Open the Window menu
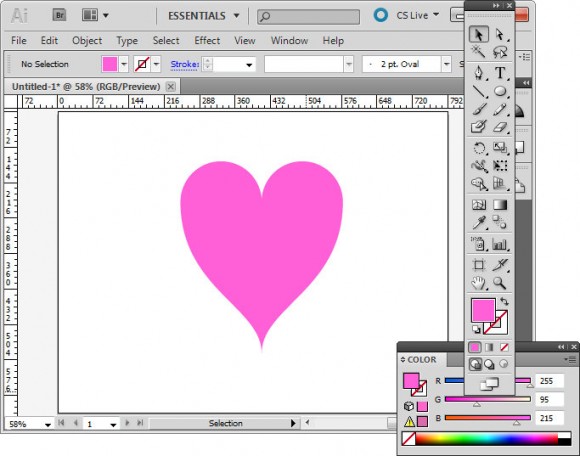580x456 pixels. point(289,40)
